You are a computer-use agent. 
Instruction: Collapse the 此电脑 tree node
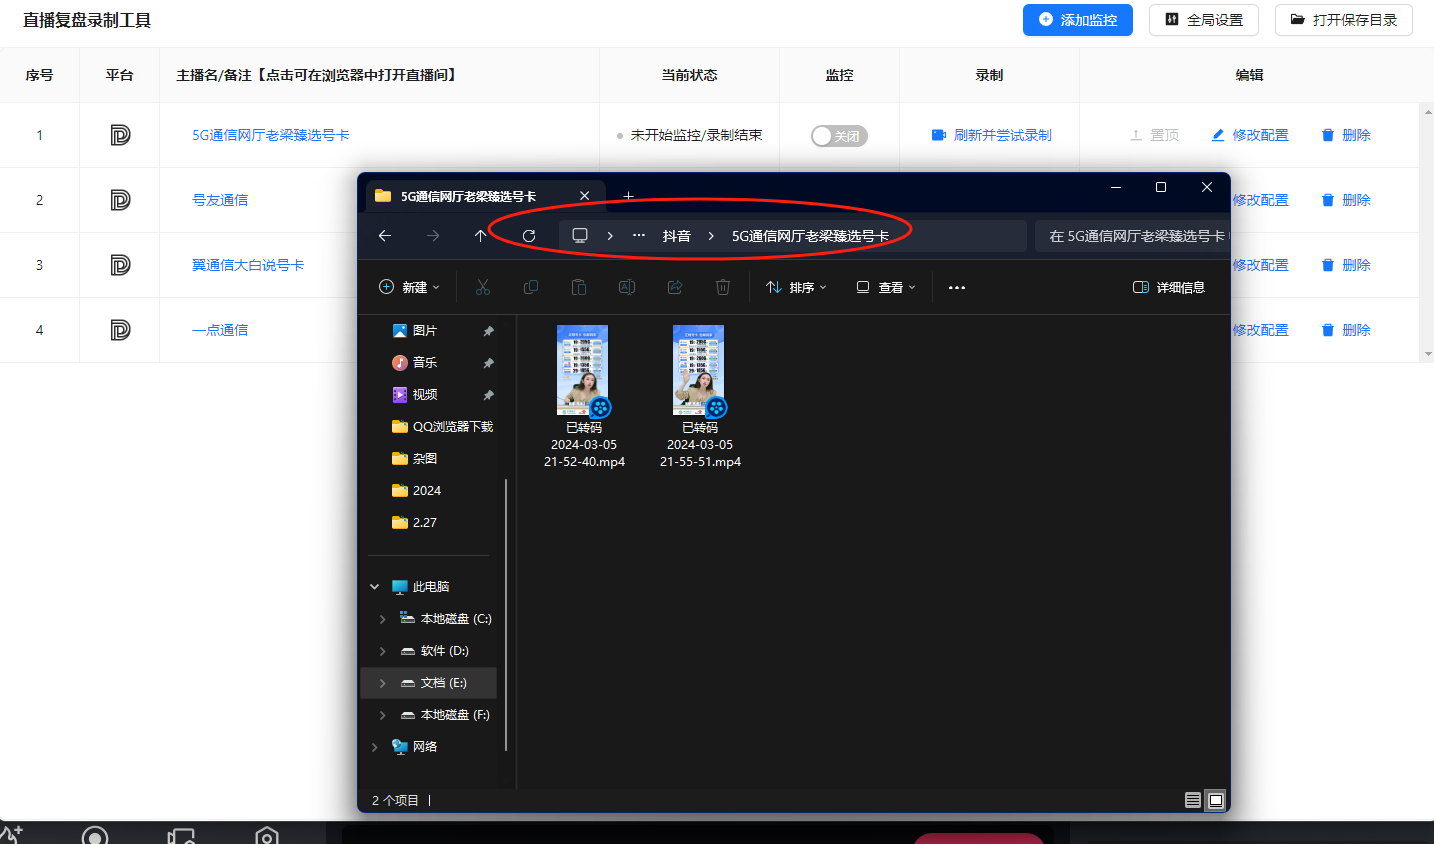[375, 587]
